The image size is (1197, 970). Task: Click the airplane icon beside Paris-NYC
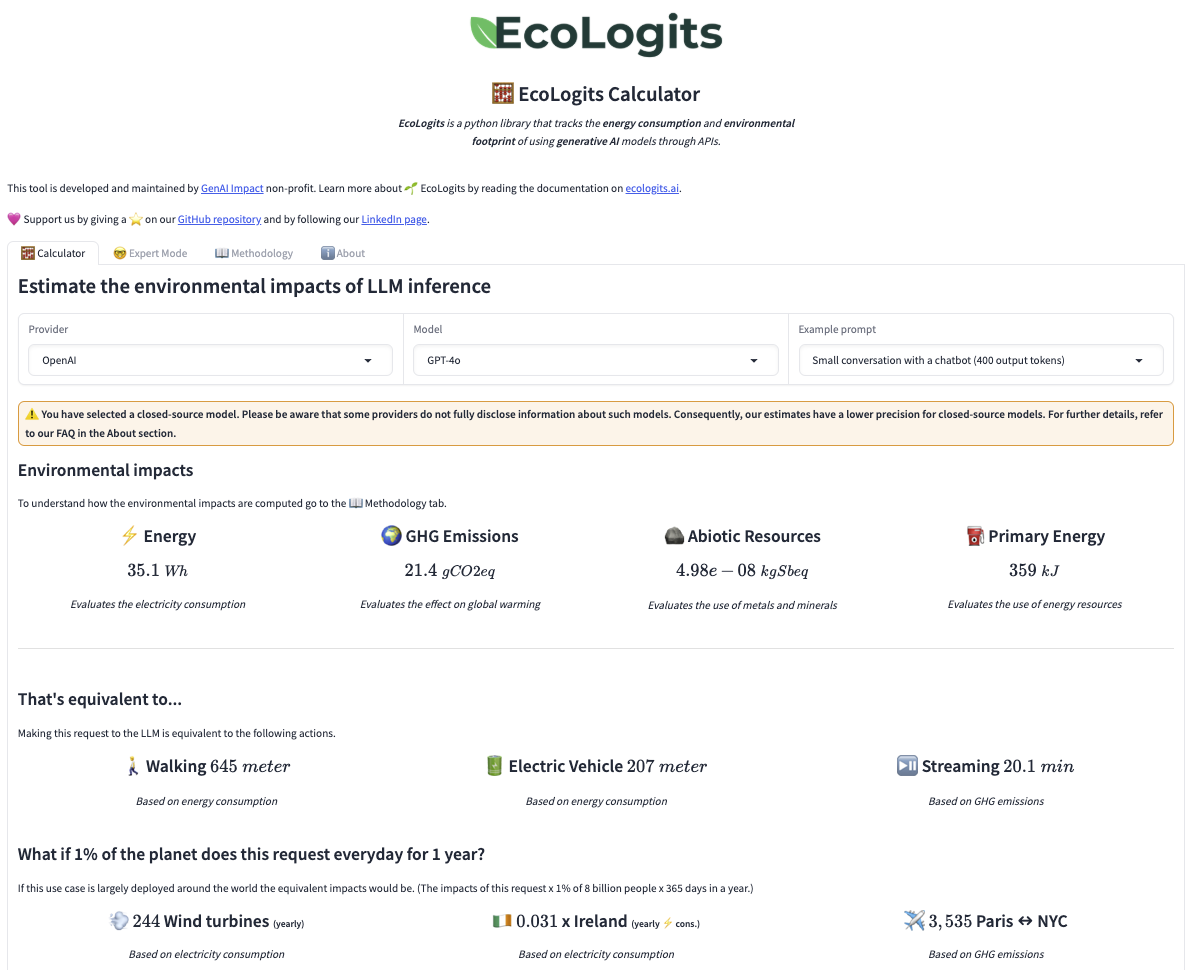(914, 921)
